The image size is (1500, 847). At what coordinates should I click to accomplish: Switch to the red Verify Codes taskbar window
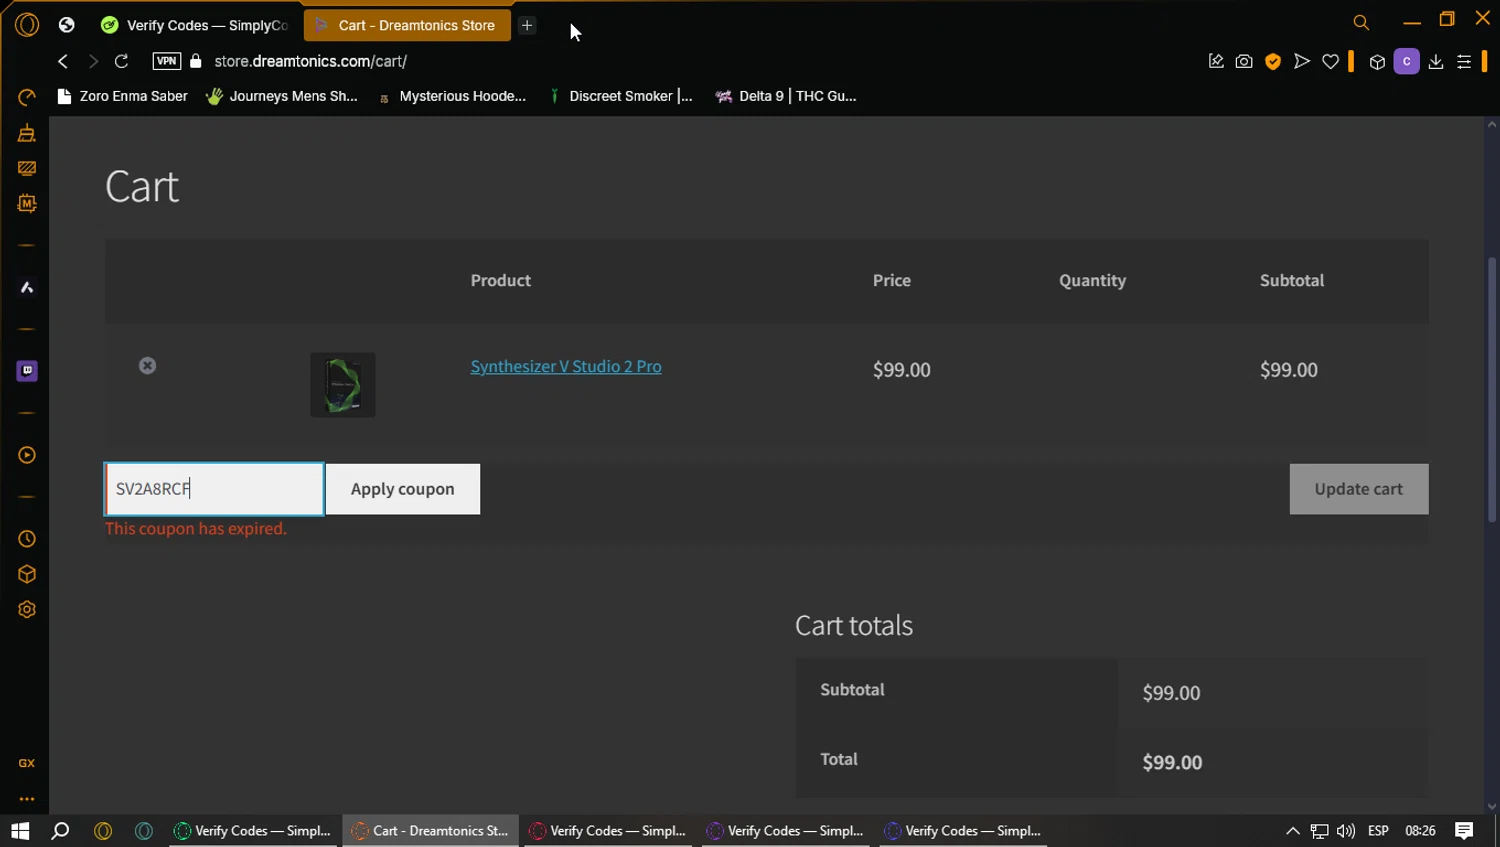point(608,831)
